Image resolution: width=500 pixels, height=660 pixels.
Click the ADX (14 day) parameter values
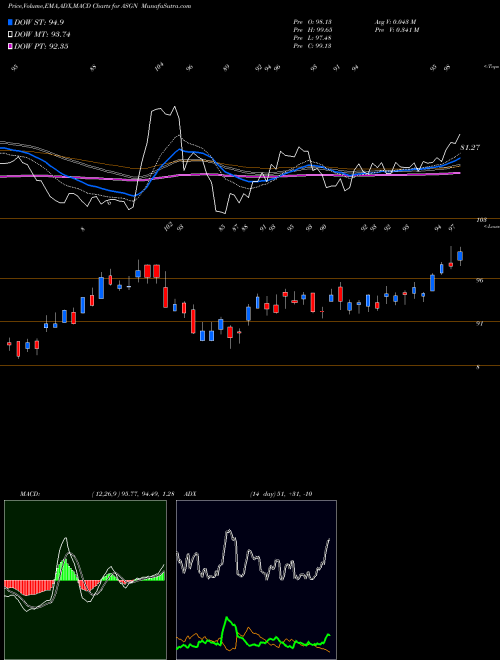(281, 494)
